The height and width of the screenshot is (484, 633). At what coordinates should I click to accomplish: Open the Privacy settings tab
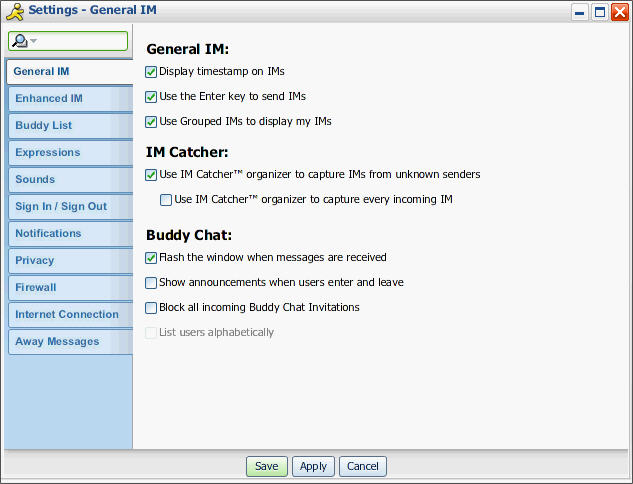pos(68,261)
